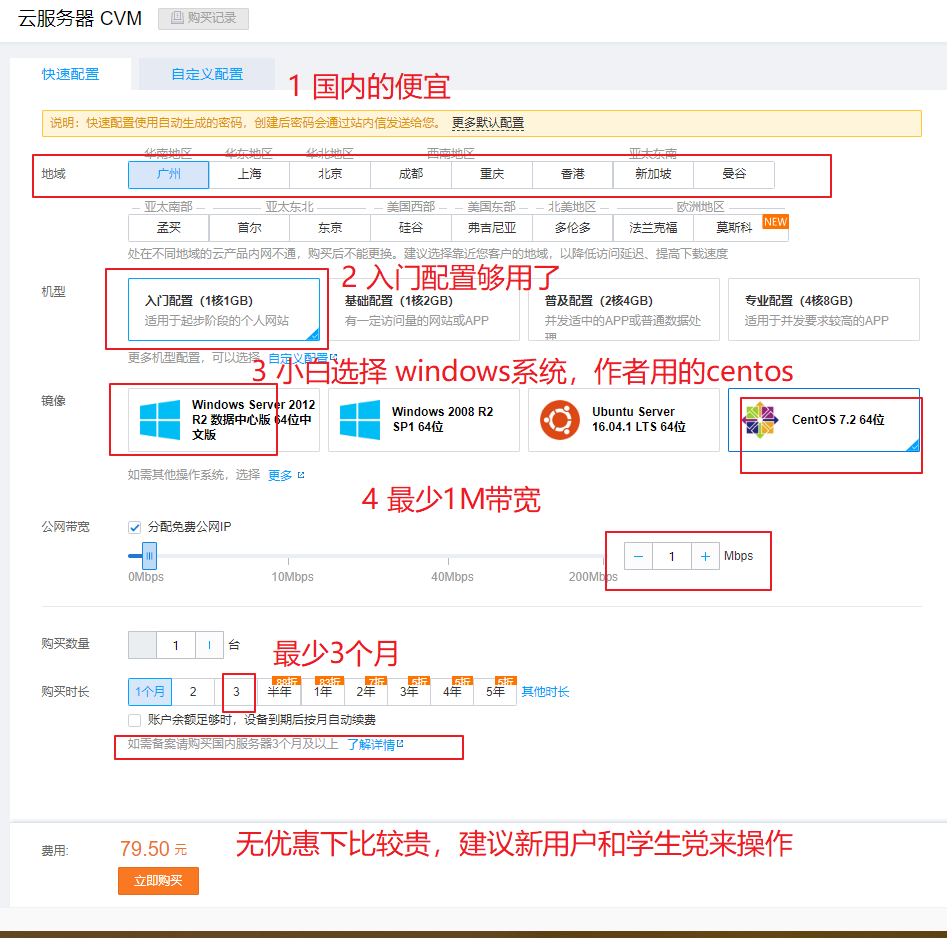Select the Windows 2008 R2 SP1 64位 label
This screenshot has height=938, width=947.
tap(442, 419)
